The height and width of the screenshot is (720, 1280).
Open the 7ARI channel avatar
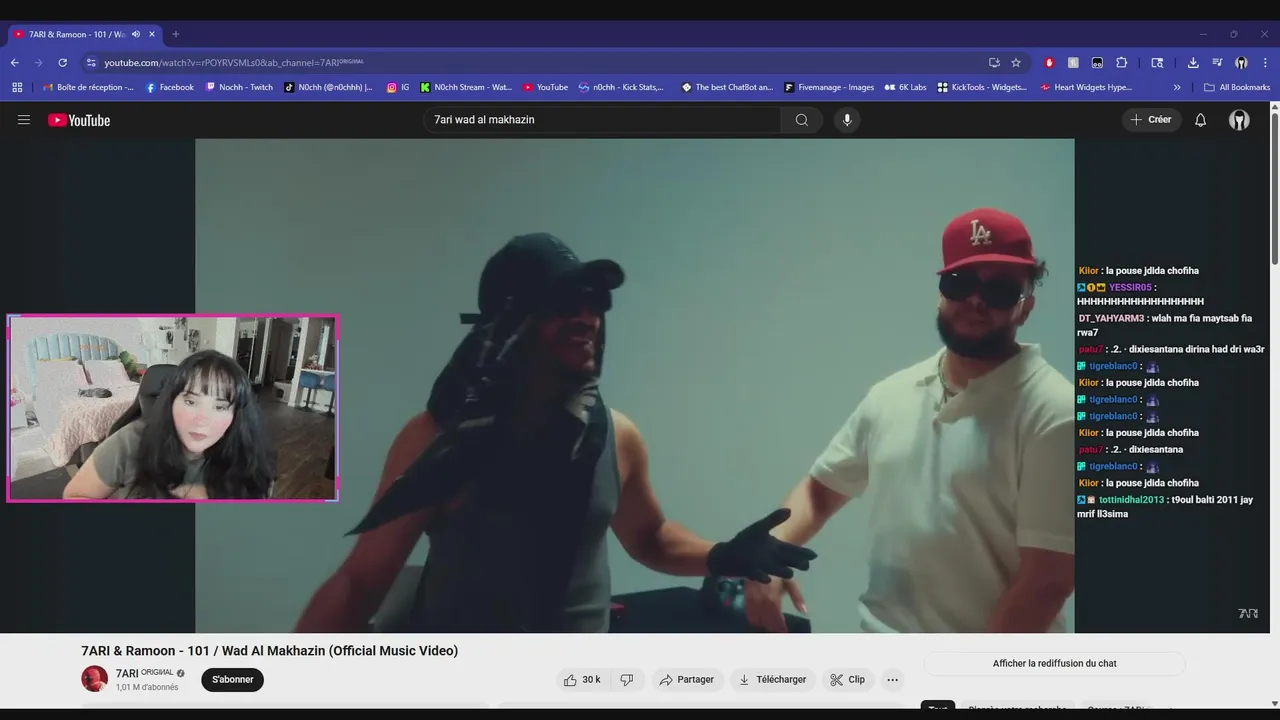click(x=94, y=679)
